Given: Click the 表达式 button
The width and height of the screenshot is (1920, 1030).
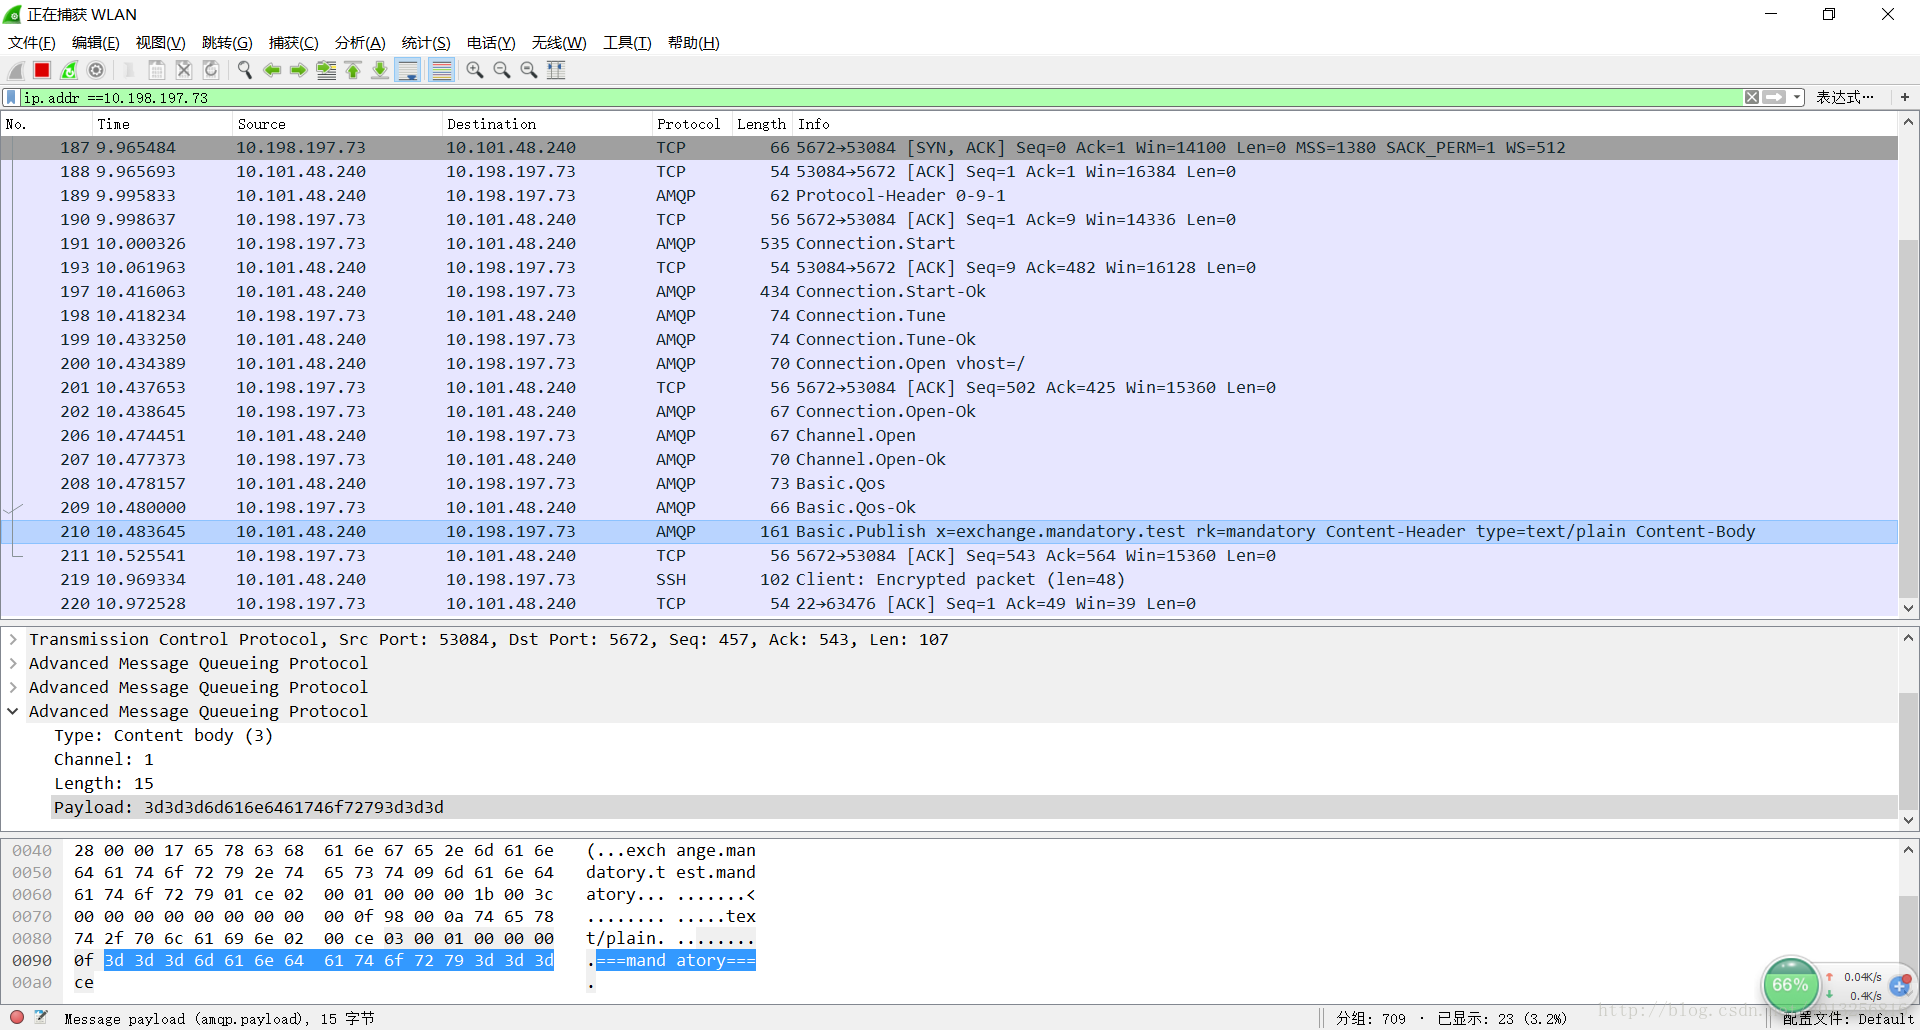Looking at the screenshot, I should pos(1844,97).
